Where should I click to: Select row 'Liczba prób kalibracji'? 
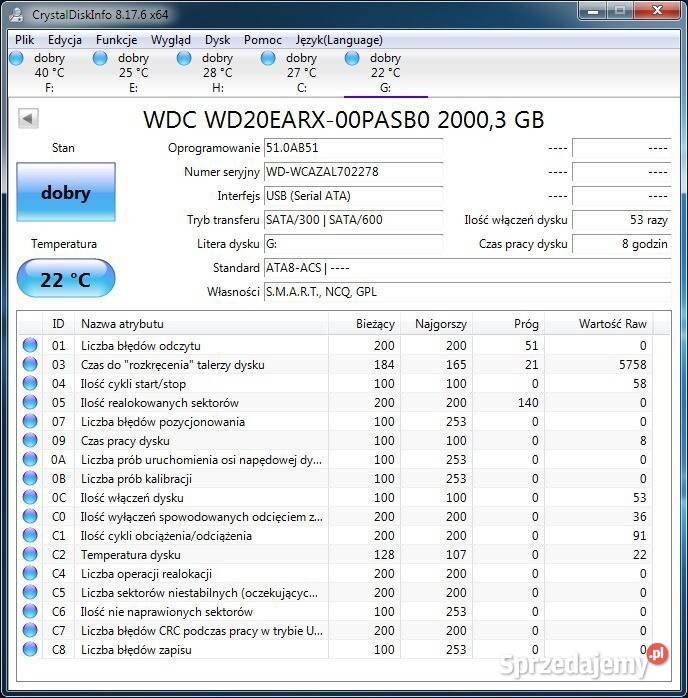tap(336, 479)
